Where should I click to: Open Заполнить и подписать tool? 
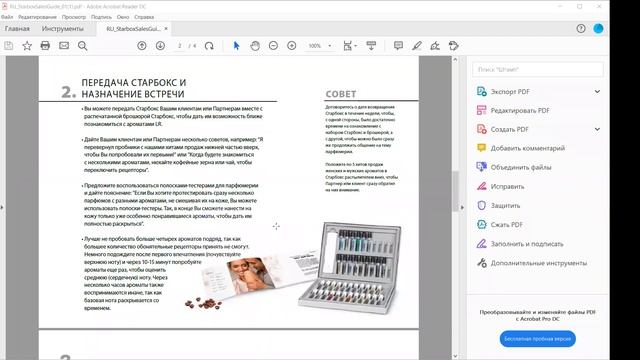[x=527, y=244]
